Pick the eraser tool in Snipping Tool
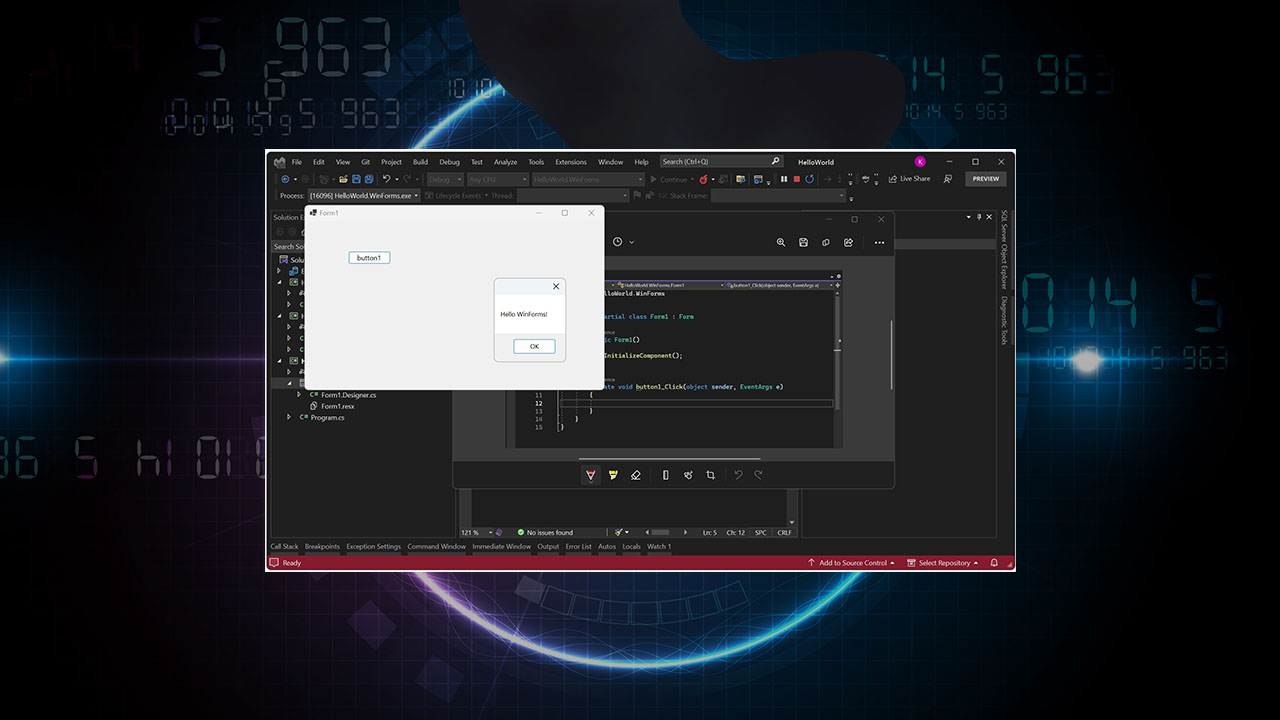 click(636, 475)
